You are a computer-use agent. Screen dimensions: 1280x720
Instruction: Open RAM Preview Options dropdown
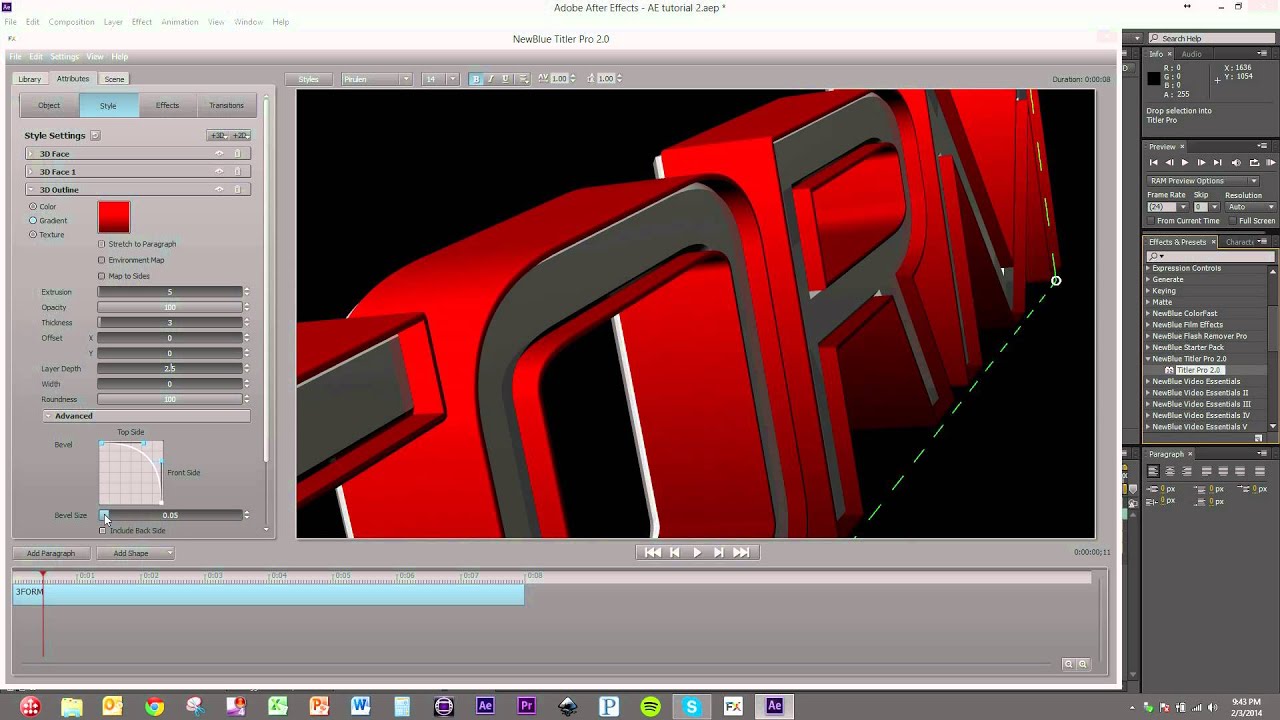[1203, 181]
